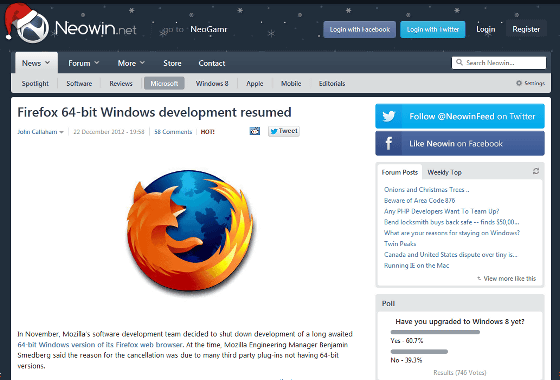Image resolution: width=560 pixels, height=380 pixels.
Task: Click Login with Facebook button
Action: tap(360, 29)
